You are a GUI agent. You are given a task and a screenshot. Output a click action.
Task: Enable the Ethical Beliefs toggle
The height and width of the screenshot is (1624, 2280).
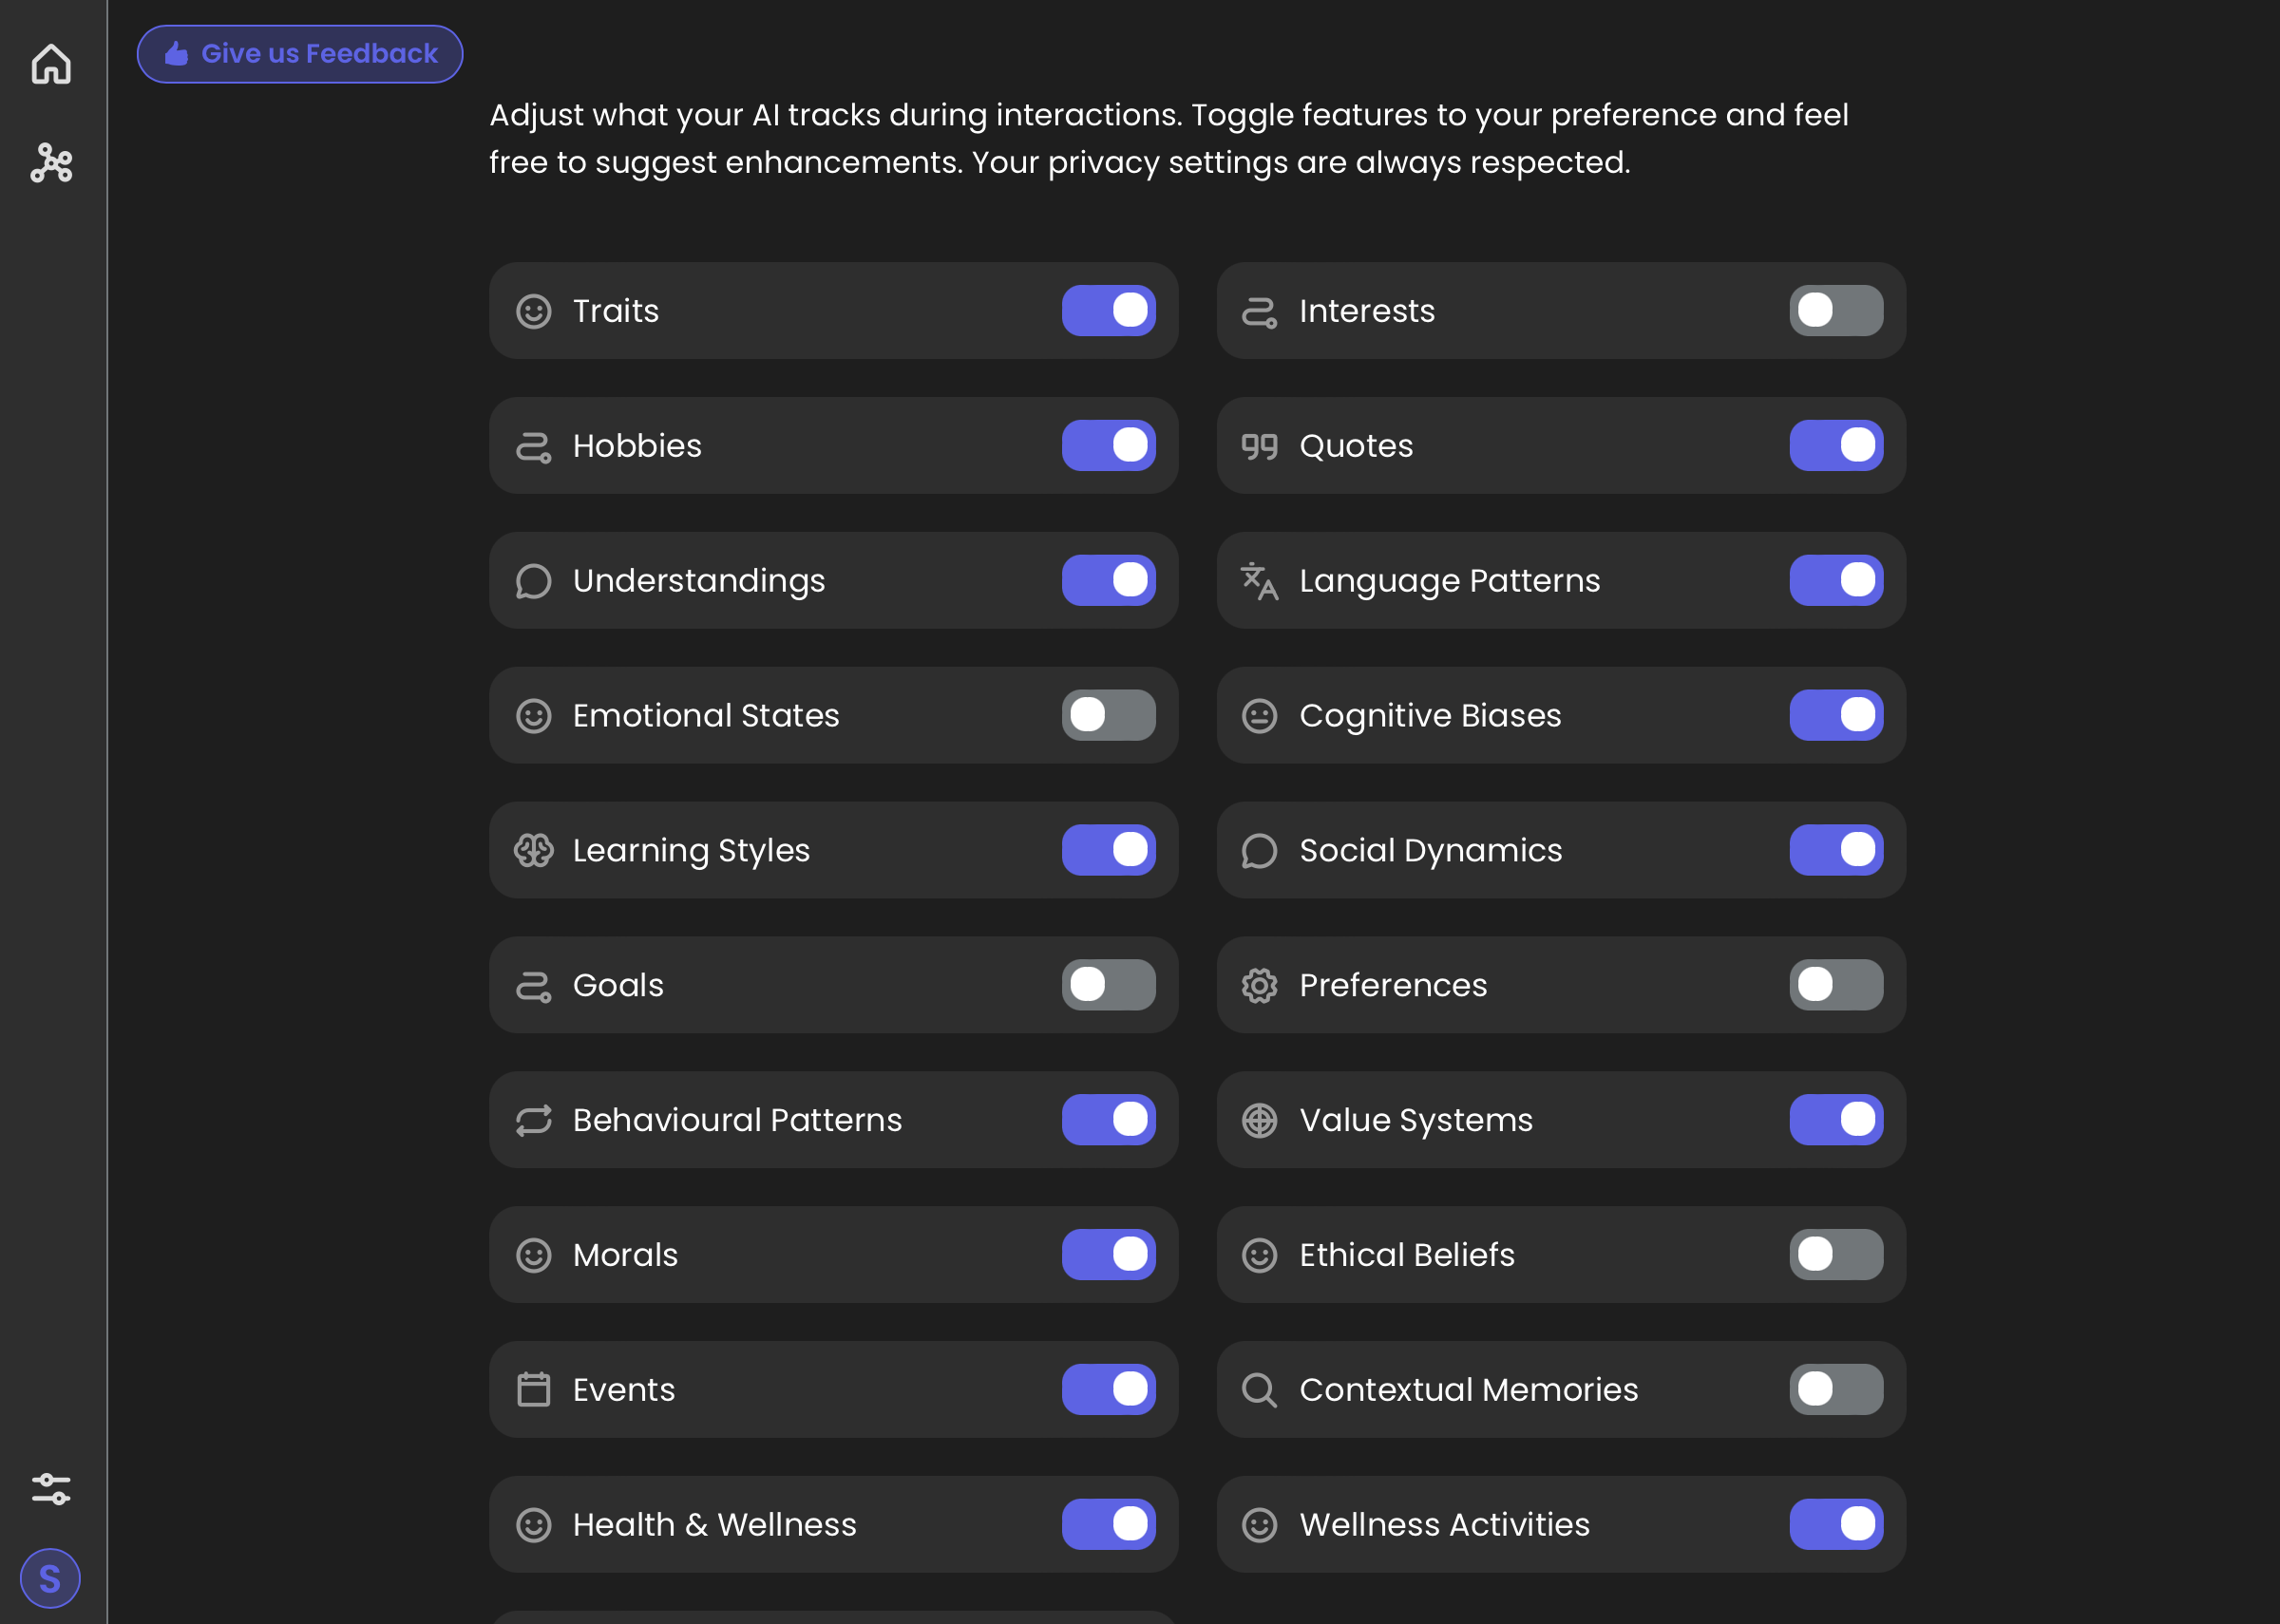coord(1835,1254)
